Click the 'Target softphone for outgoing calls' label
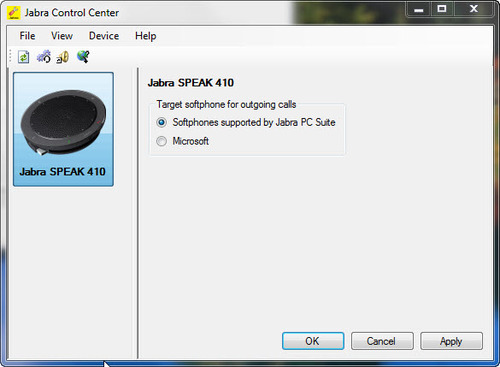The width and height of the screenshot is (500, 367). 226,104
